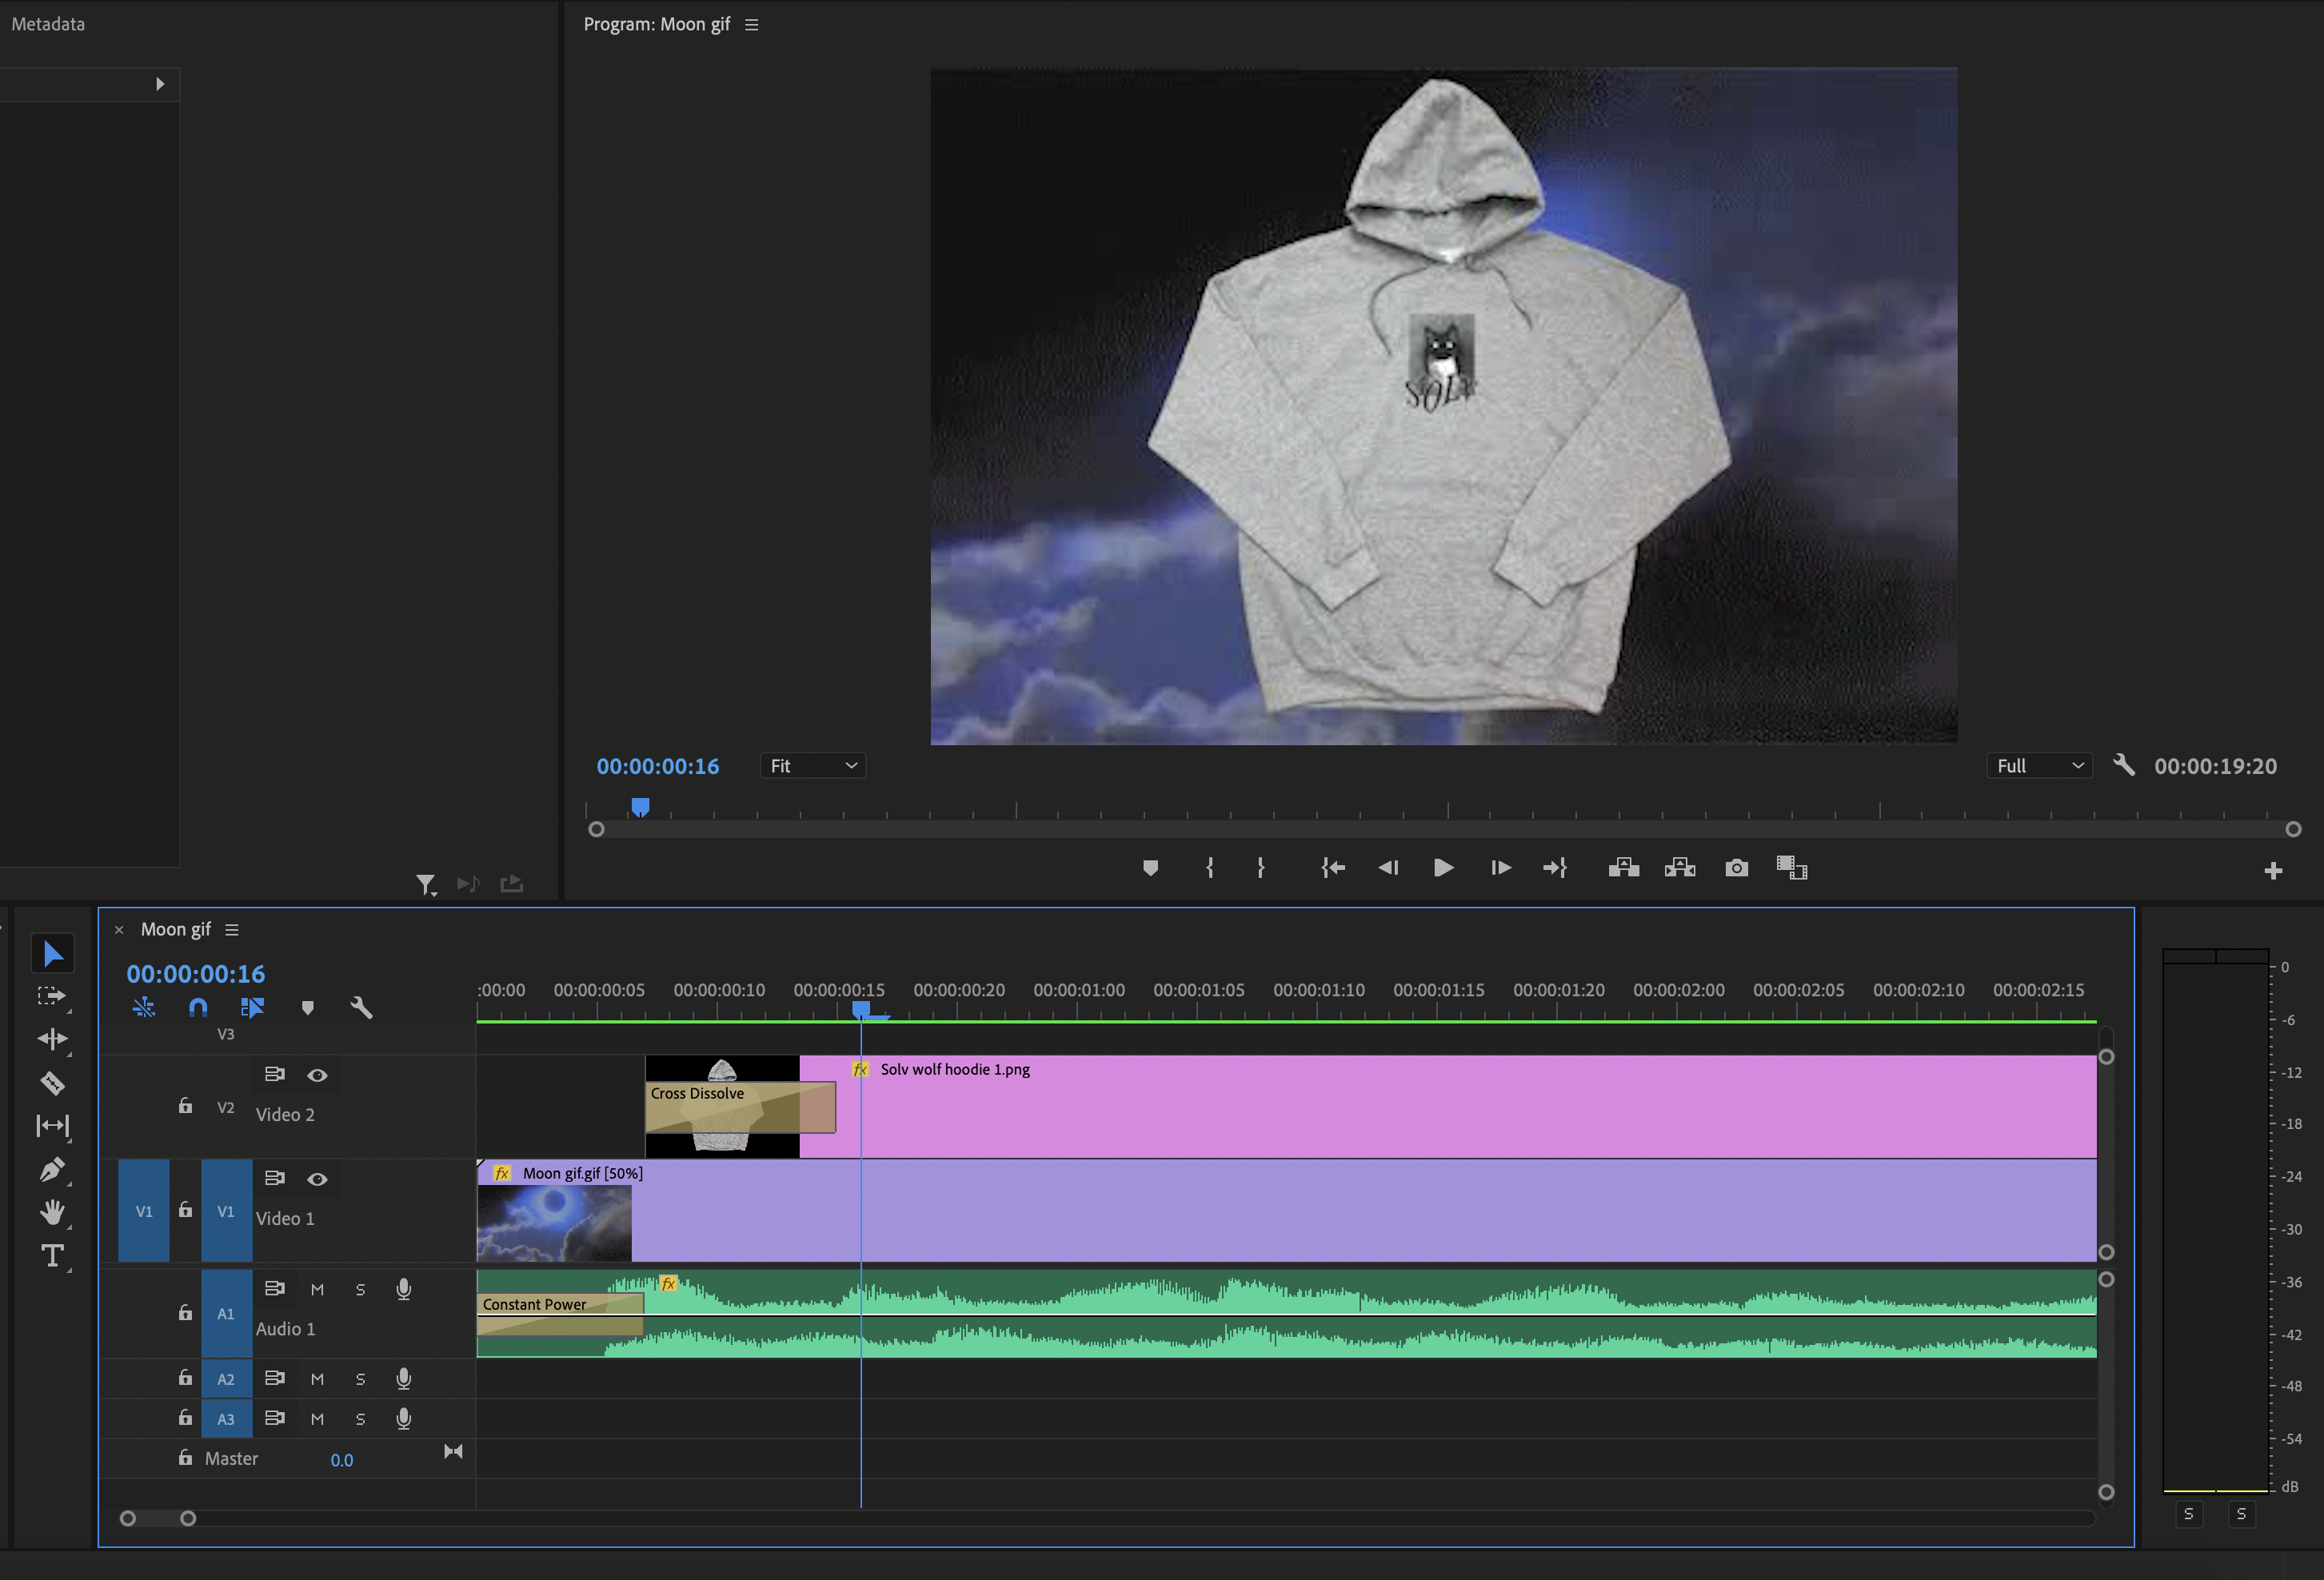Viewport: 2324px width, 1580px height.
Task: Open the Fit zoom level dropdown
Action: tap(813, 766)
